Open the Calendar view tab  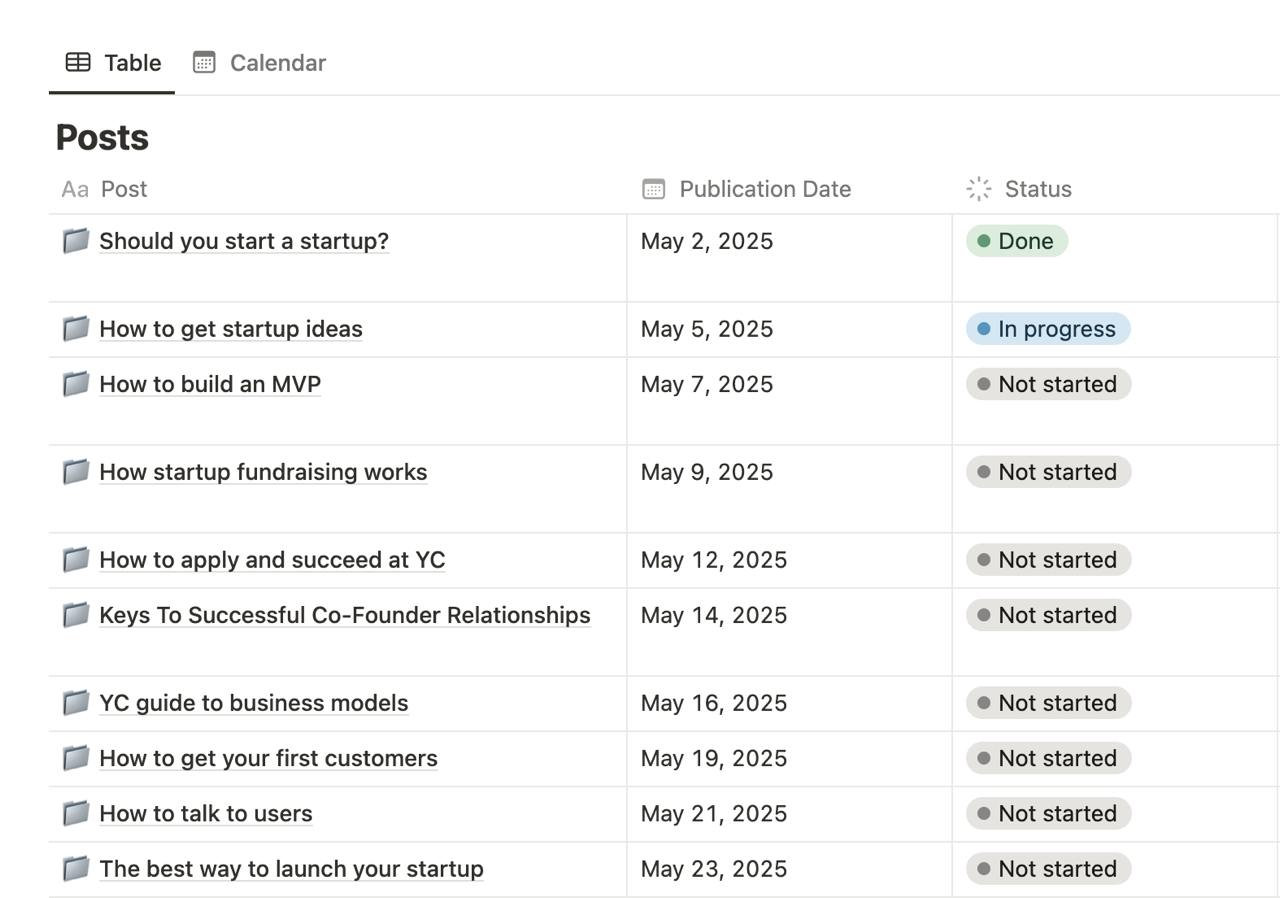(259, 63)
